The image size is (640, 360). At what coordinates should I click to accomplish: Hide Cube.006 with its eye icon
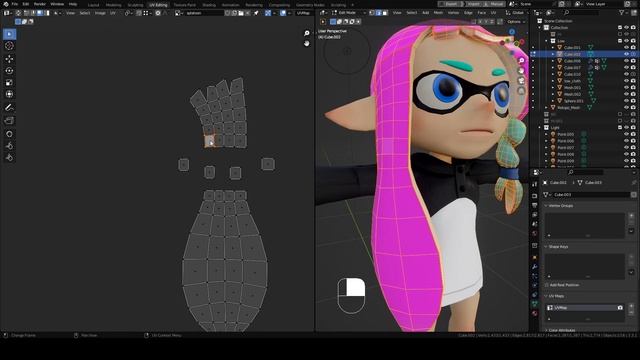coord(627,61)
